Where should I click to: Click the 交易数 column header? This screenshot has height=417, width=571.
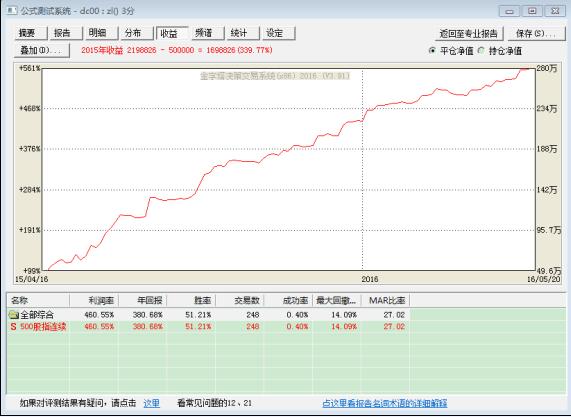click(240, 301)
